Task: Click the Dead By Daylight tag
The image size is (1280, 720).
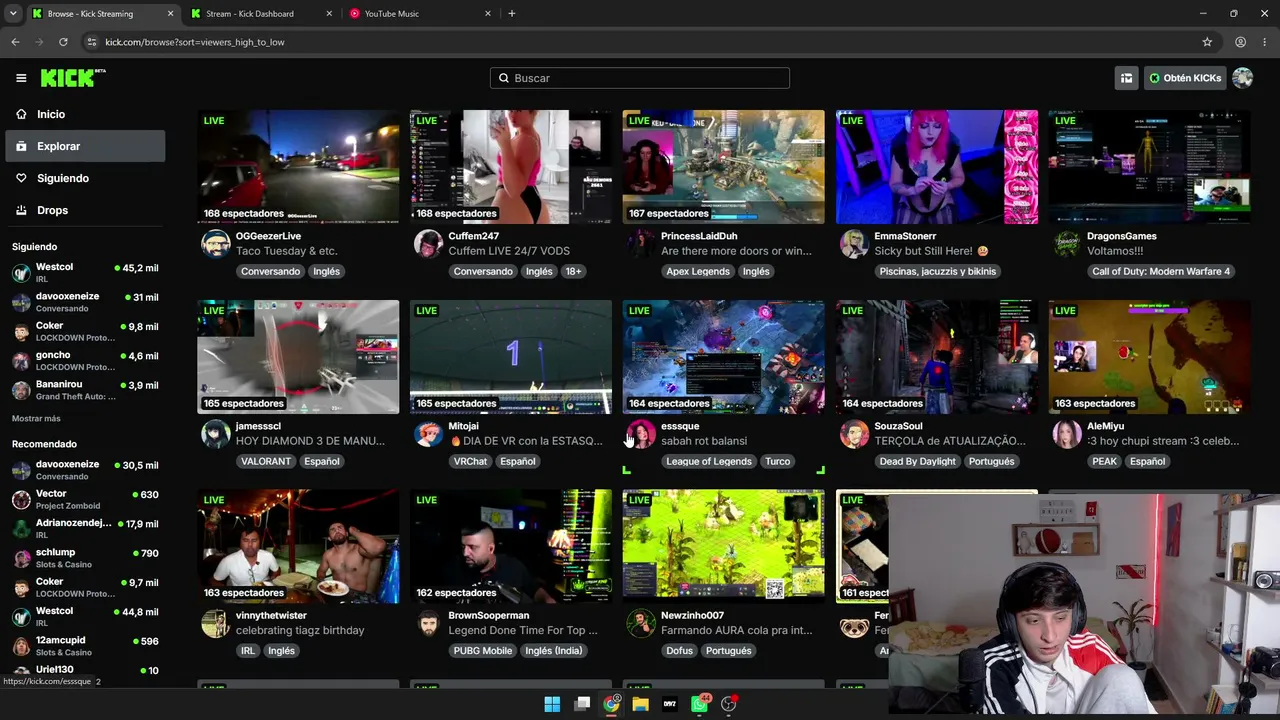Action: (918, 461)
